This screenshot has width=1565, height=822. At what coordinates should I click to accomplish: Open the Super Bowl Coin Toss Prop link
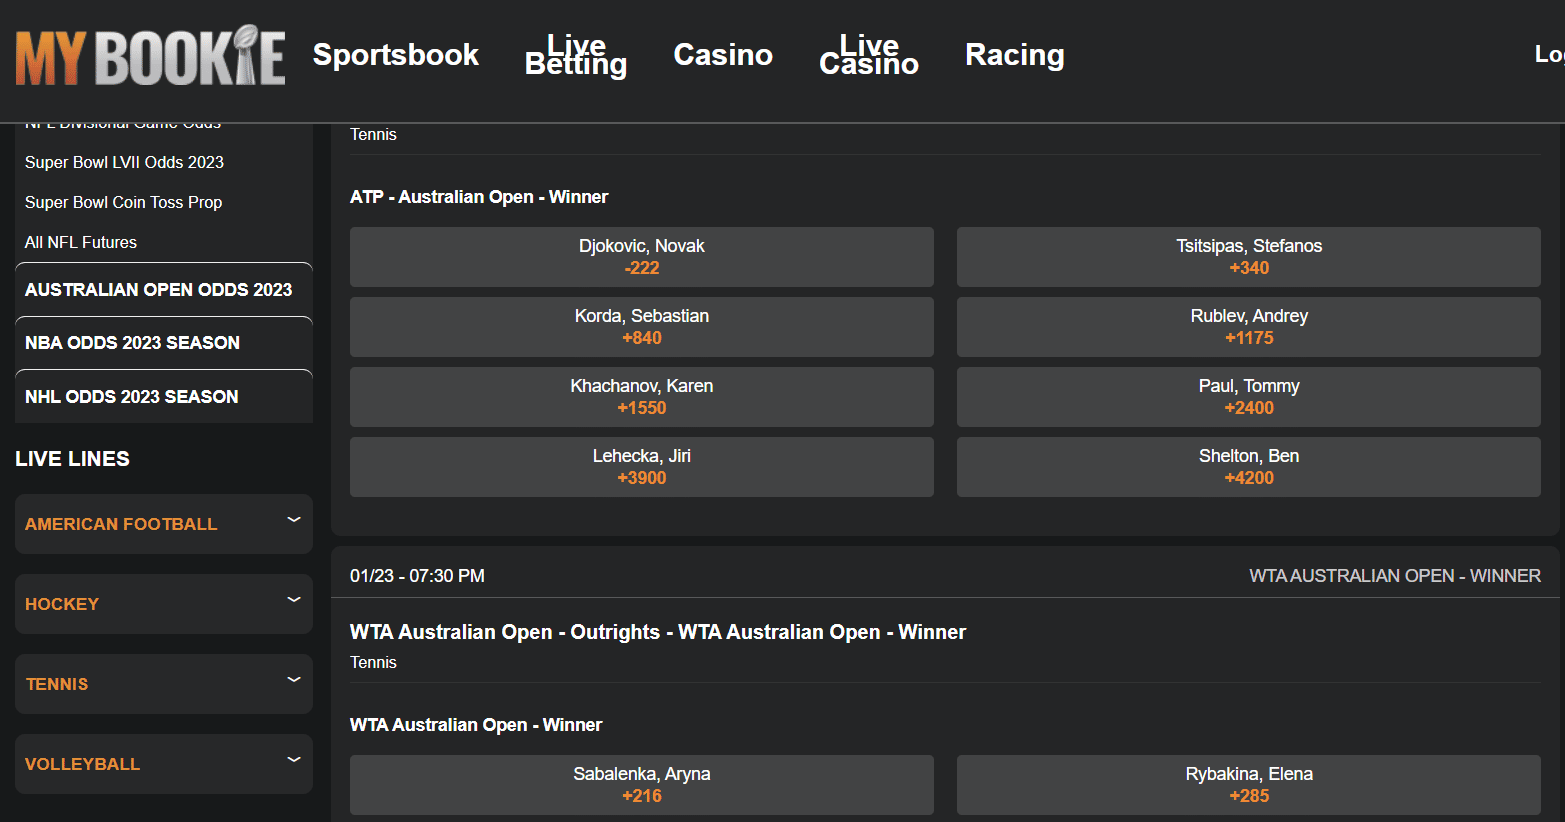123,202
